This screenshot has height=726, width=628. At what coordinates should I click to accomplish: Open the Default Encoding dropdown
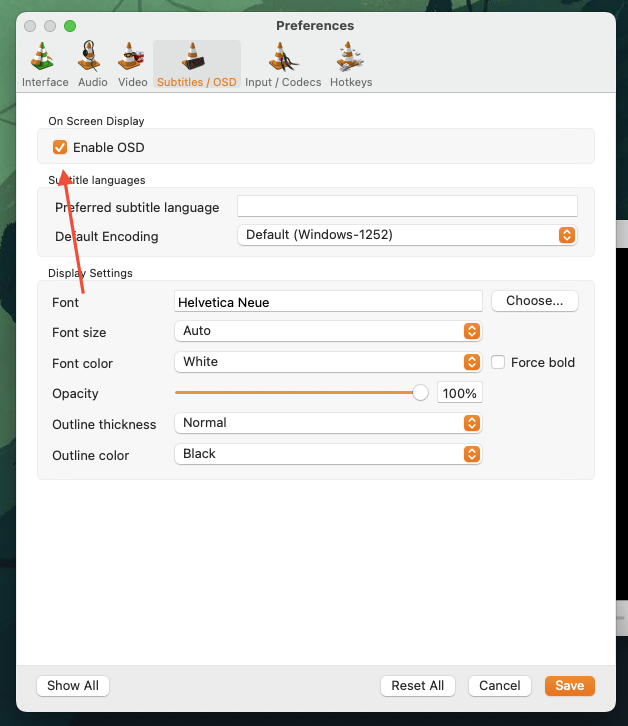(407, 235)
